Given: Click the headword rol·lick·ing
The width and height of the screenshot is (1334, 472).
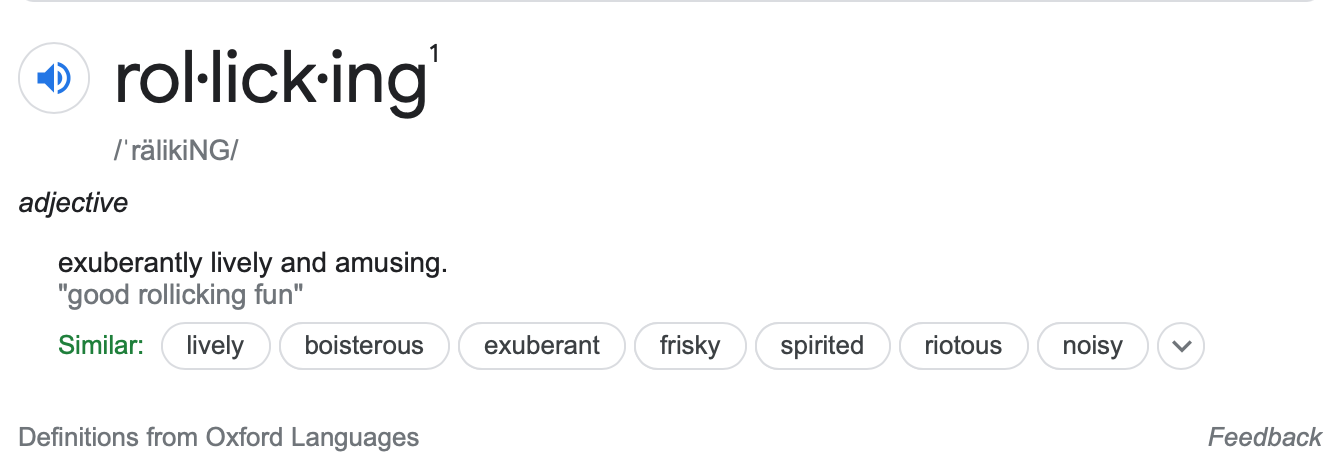Looking at the screenshot, I should point(270,79).
